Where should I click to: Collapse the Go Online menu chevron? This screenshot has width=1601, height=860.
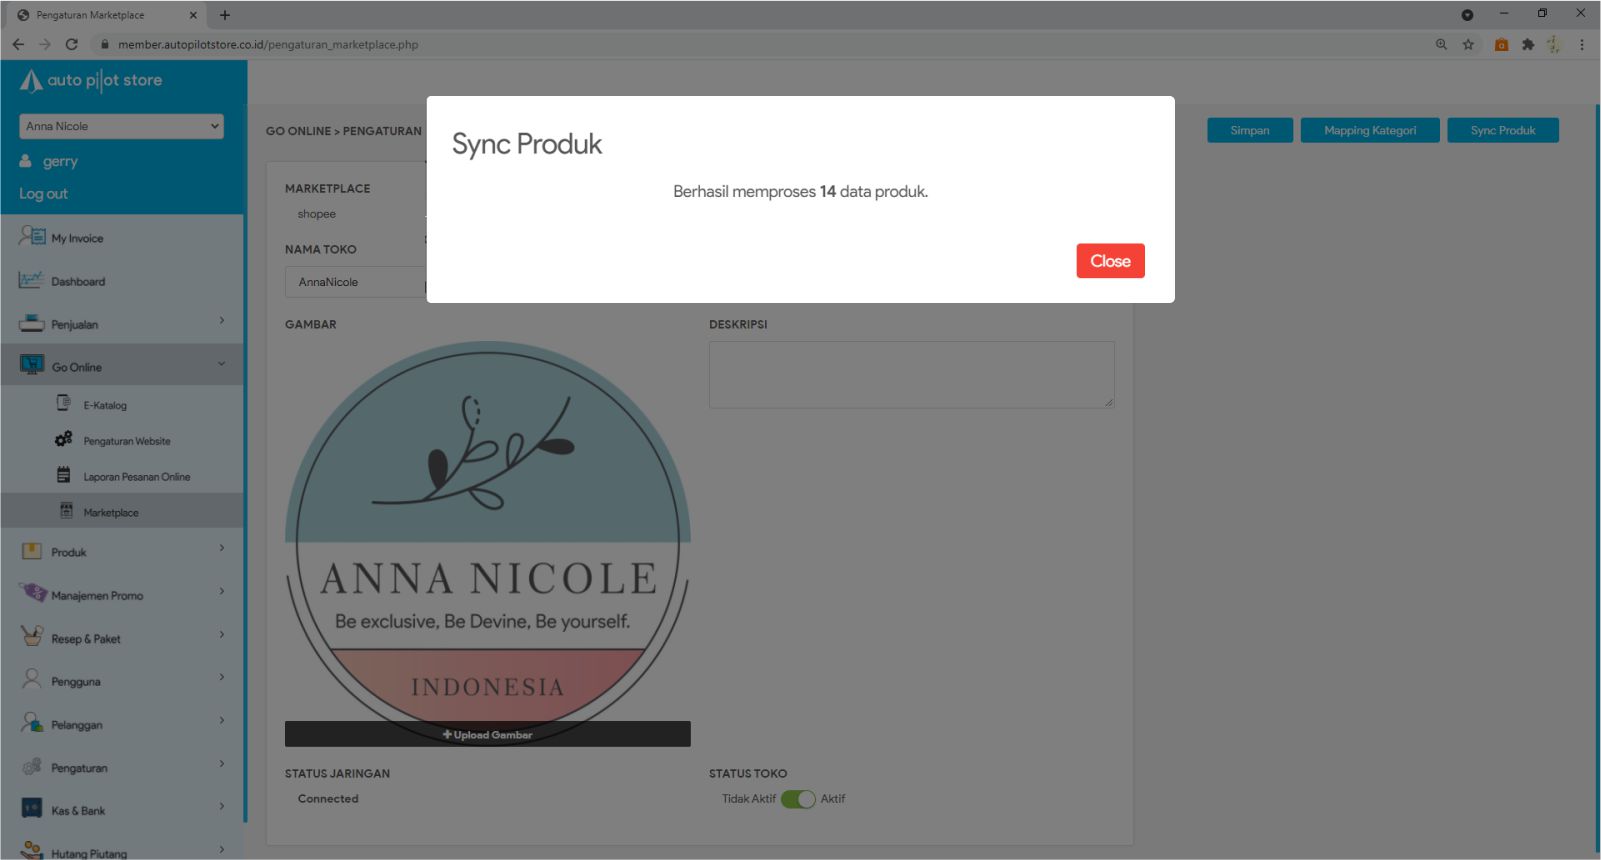coord(222,364)
